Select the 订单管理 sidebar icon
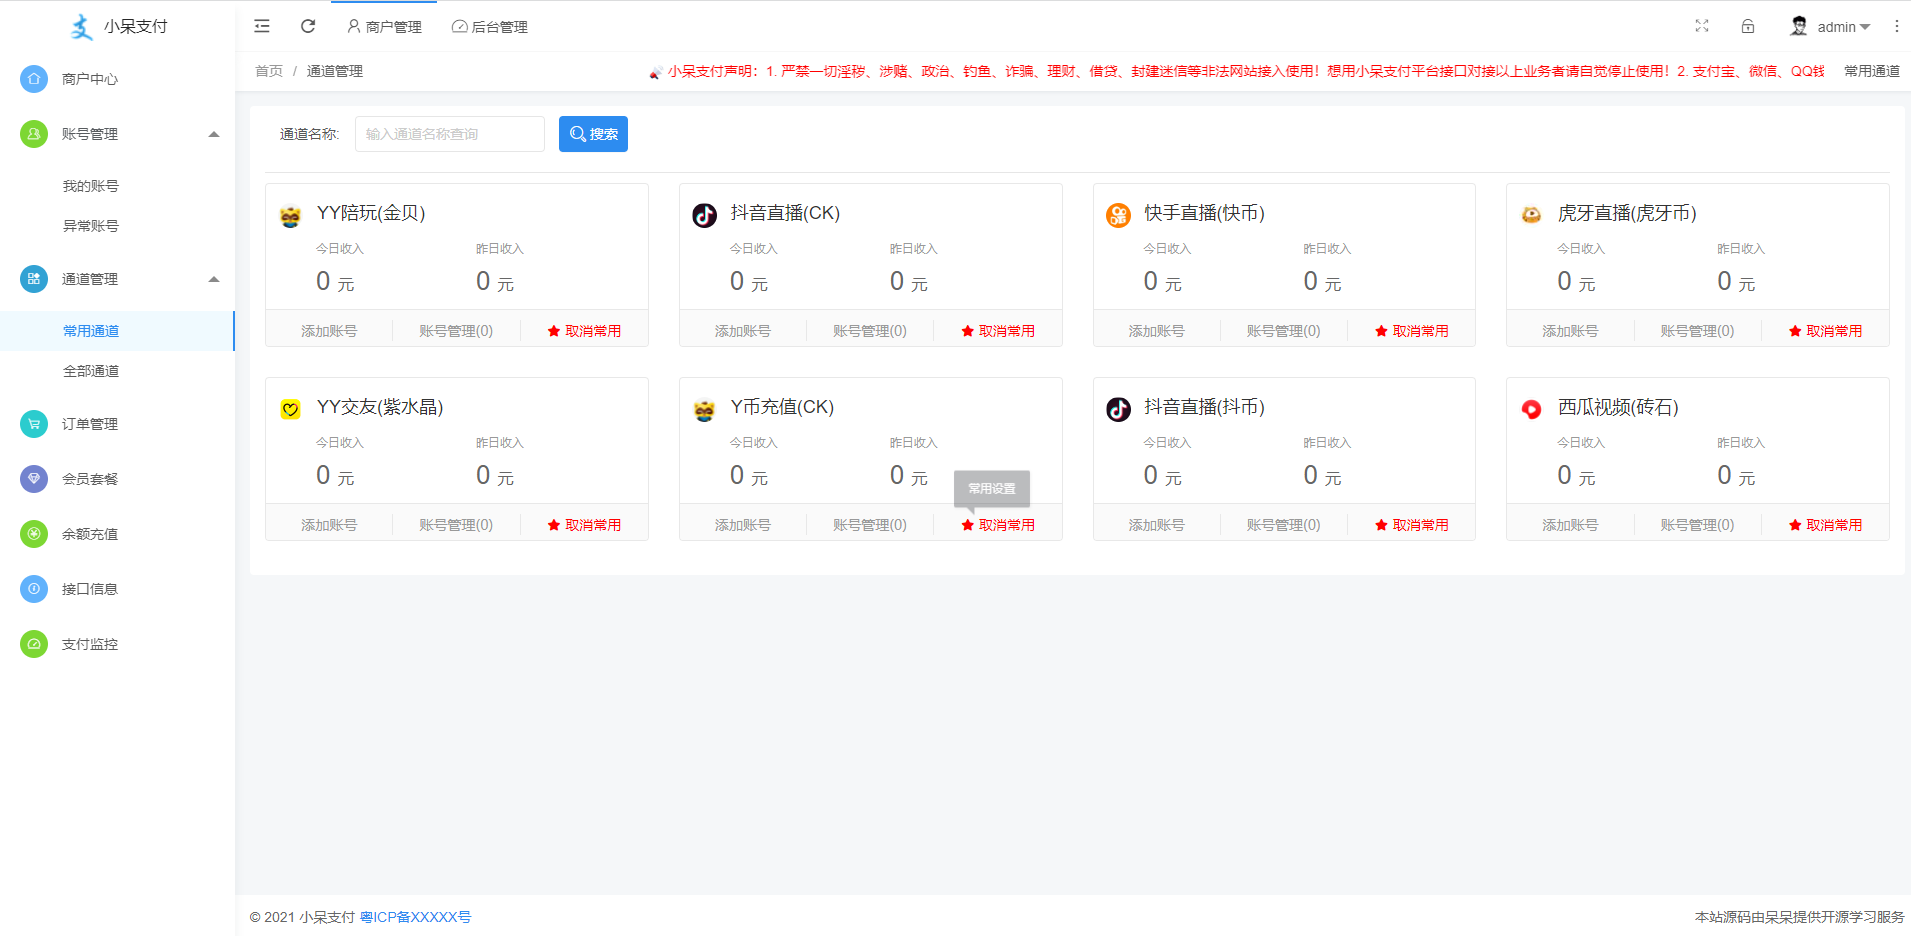The width and height of the screenshot is (1911, 936). point(33,423)
